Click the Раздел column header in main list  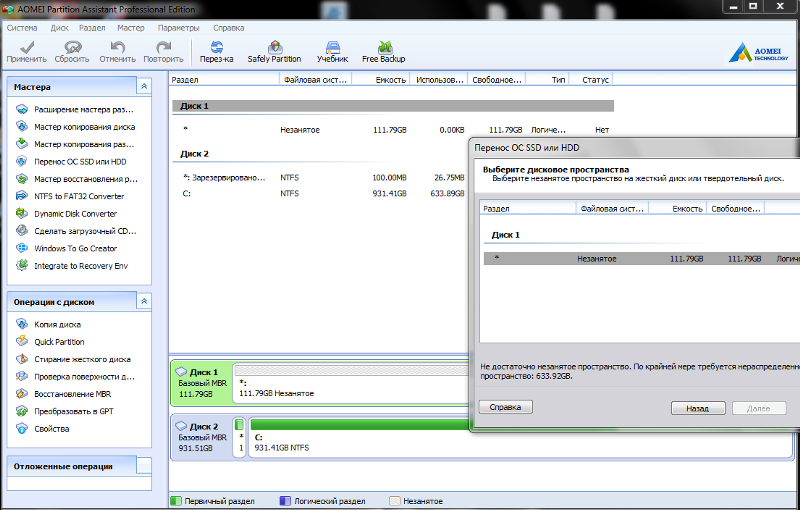(224, 80)
